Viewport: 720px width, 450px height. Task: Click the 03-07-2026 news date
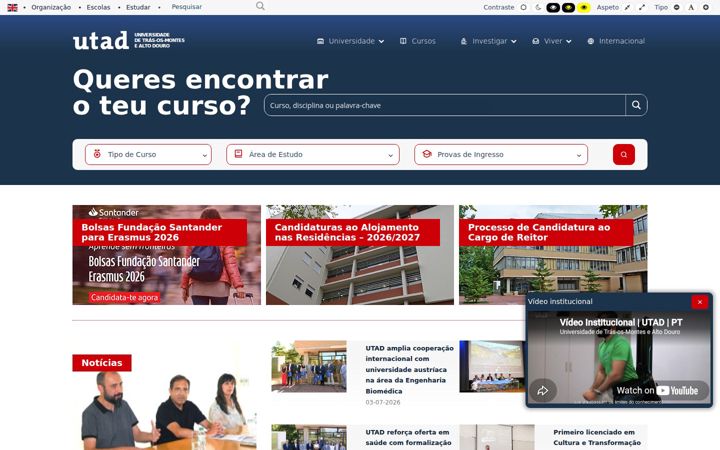click(x=382, y=402)
